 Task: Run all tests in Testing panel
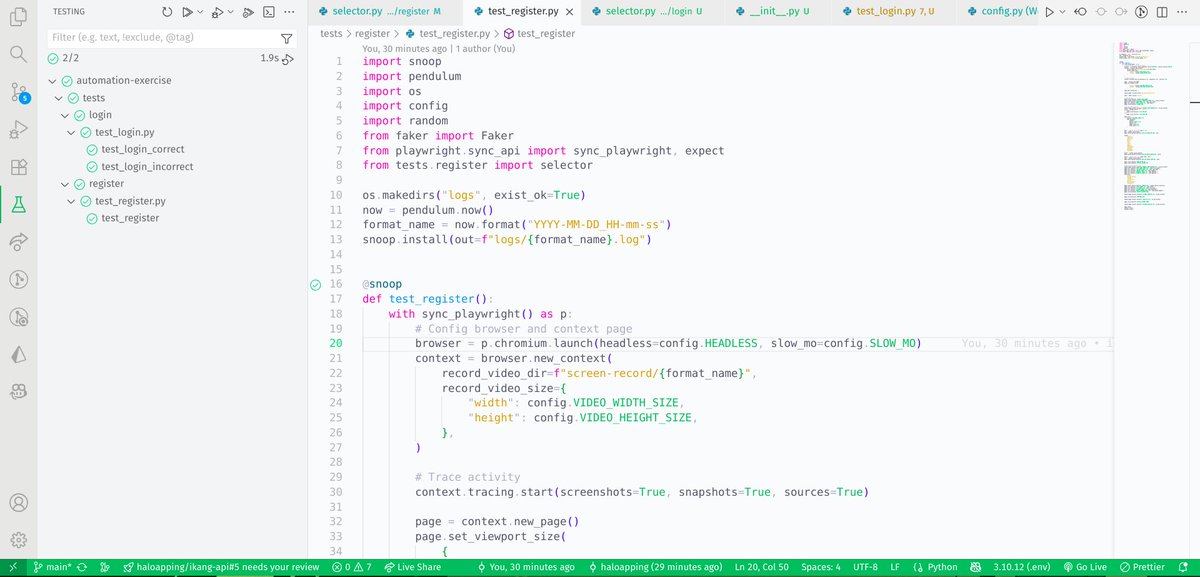click(x=187, y=12)
